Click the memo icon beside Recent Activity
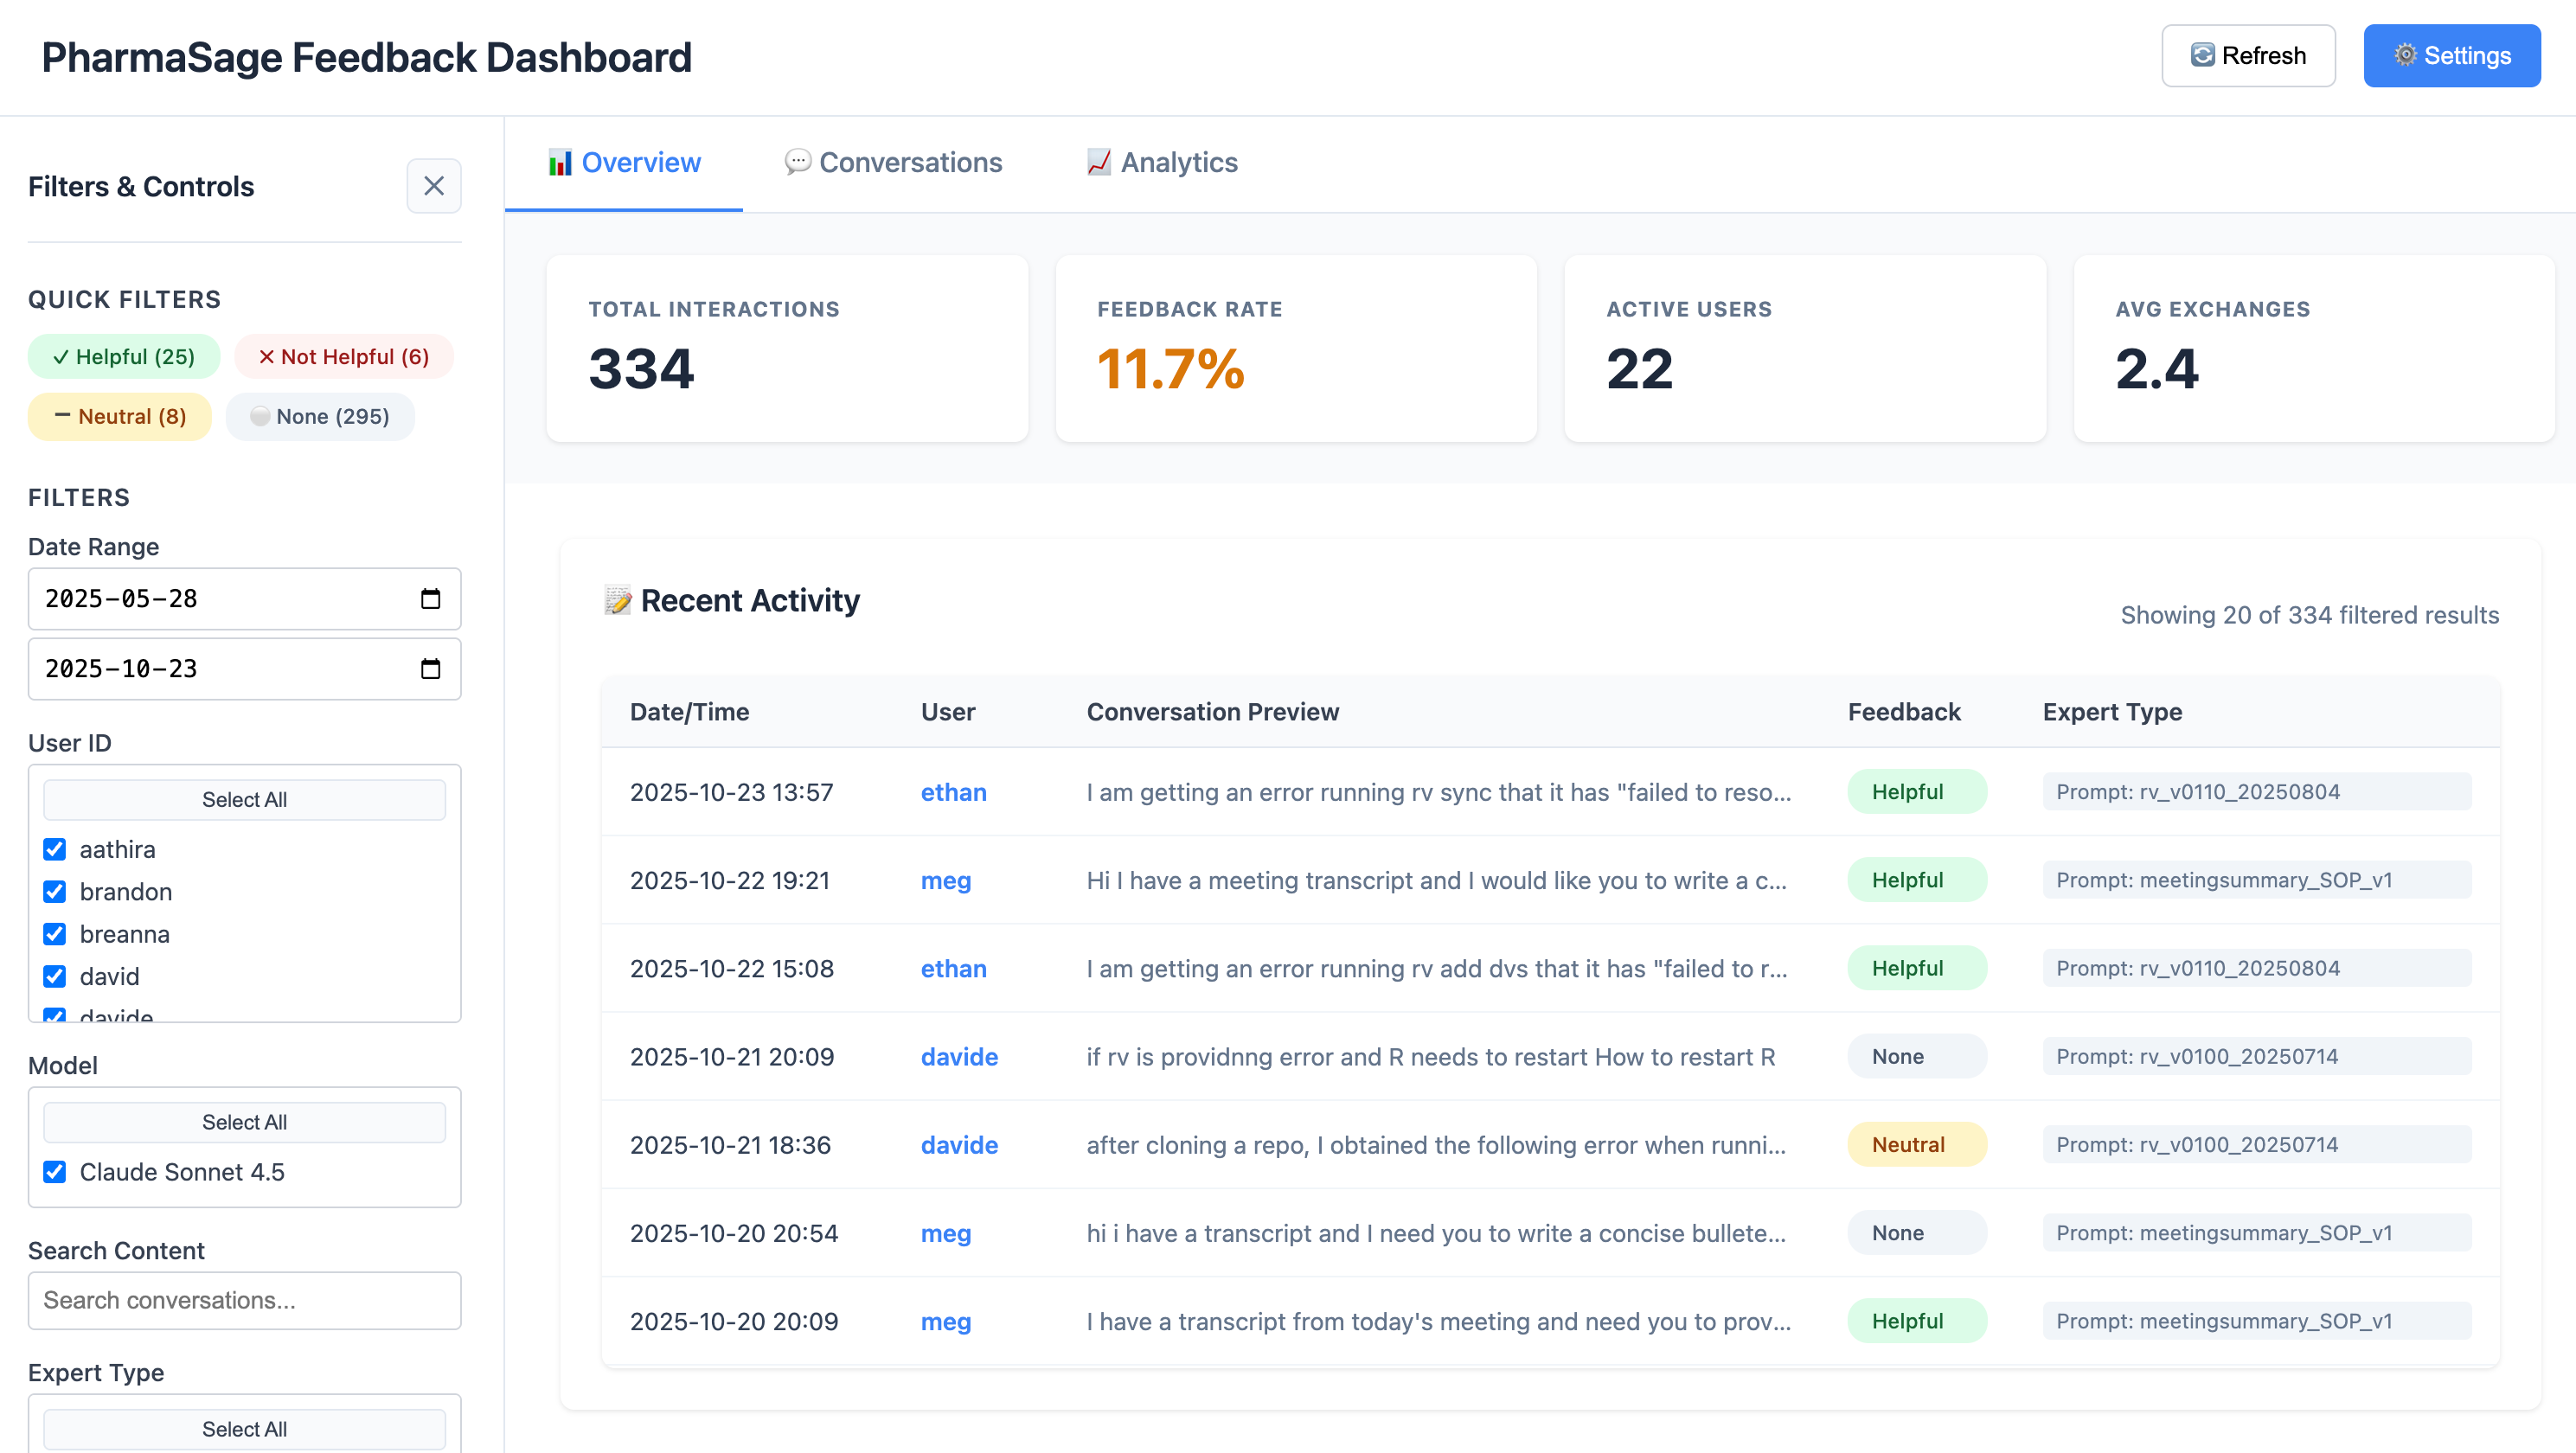The height and width of the screenshot is (1453, 2576). click(x=619, y=600)
